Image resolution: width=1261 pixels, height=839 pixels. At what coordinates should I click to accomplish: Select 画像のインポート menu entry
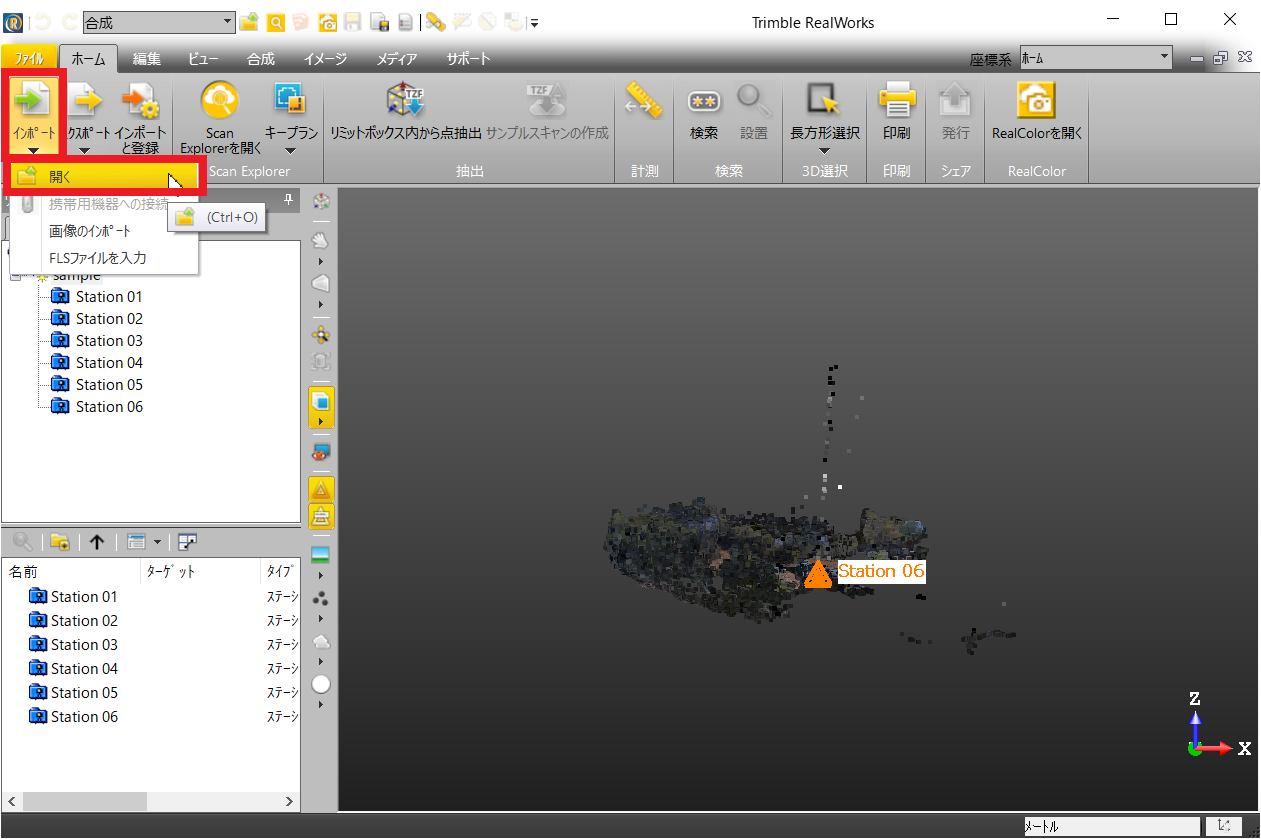coord(104,231)
